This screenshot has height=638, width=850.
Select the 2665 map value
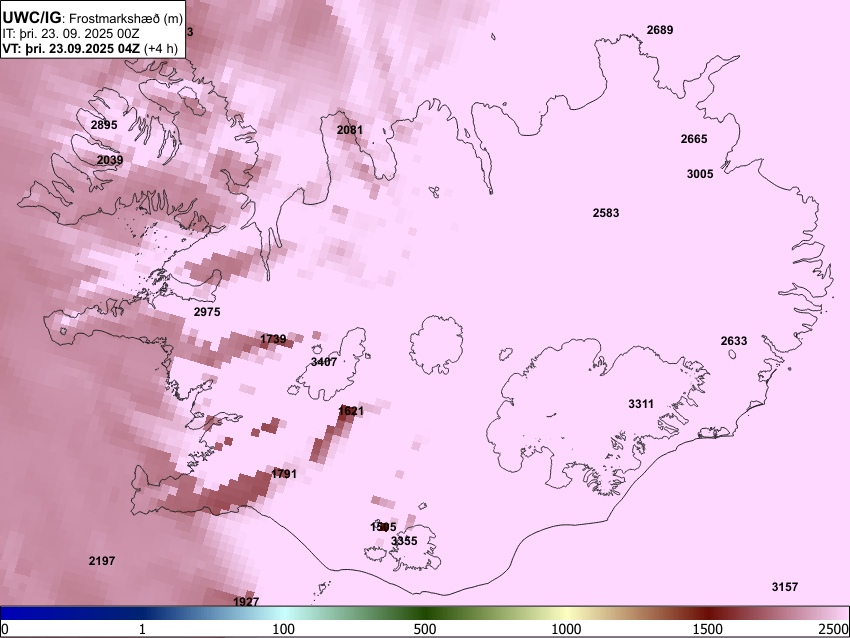(694, 139)
